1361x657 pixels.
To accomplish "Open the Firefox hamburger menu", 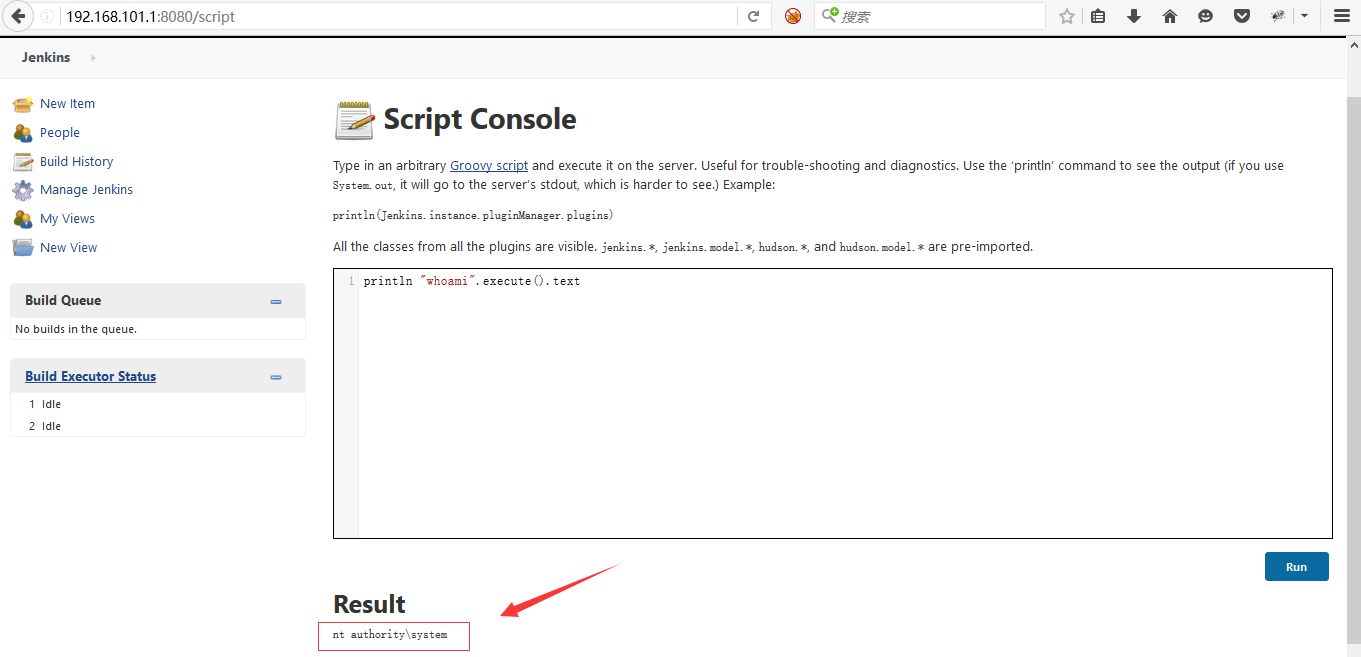I will [1341, 16].
